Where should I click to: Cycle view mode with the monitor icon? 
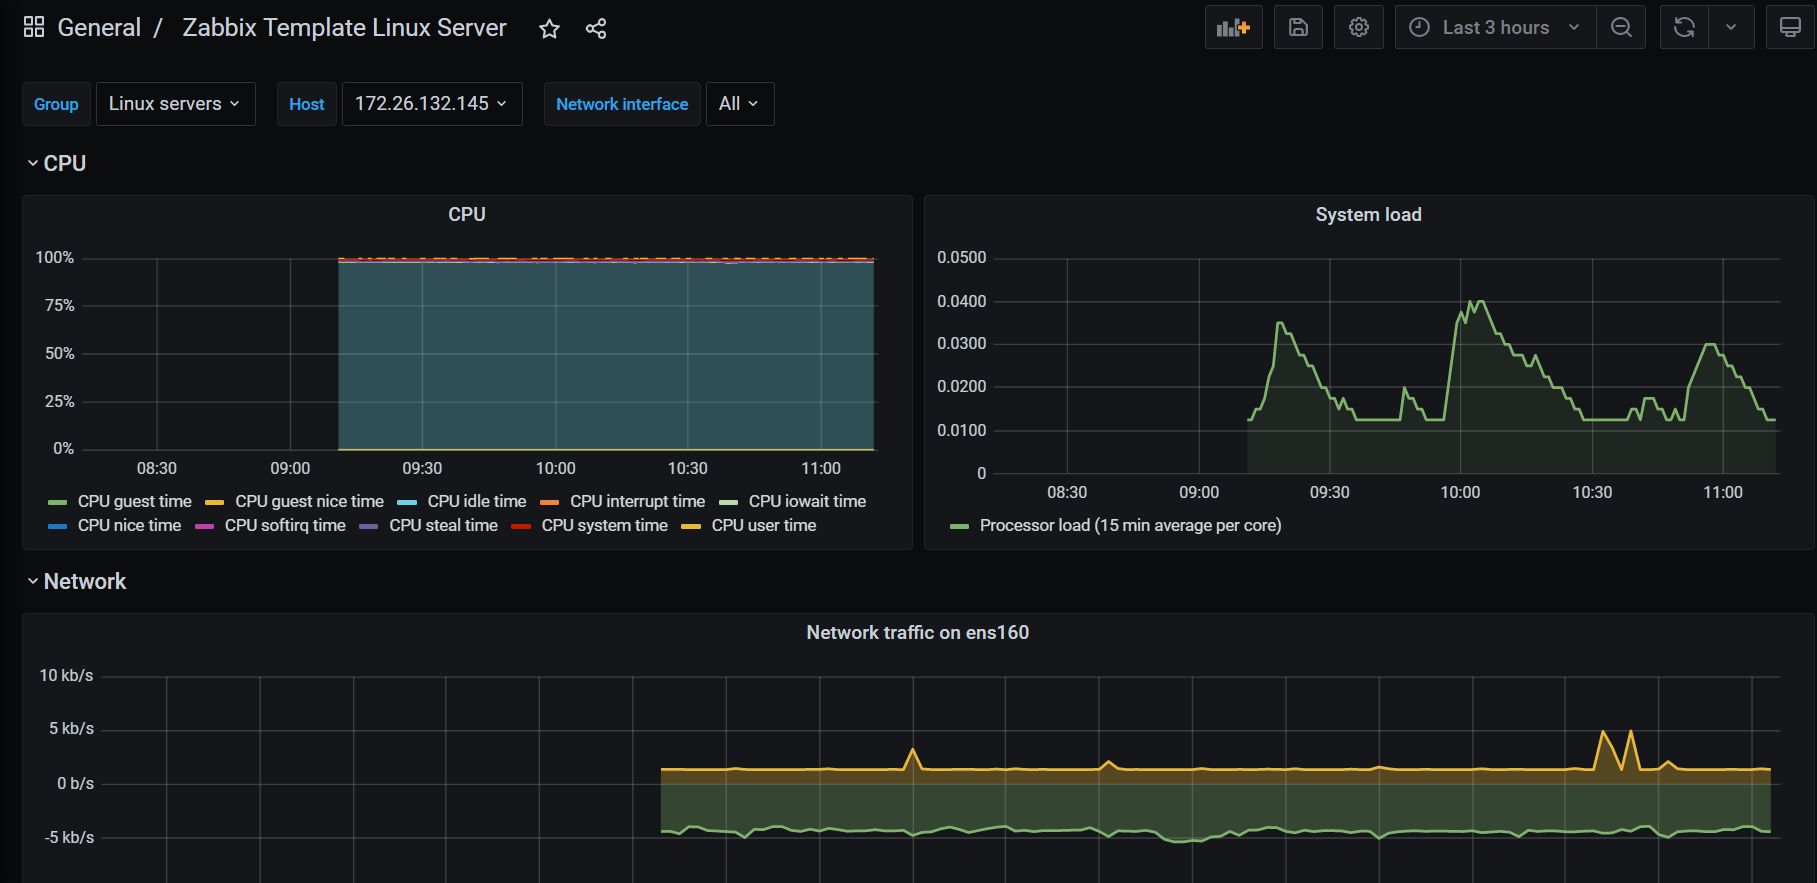pos(1790,27)
